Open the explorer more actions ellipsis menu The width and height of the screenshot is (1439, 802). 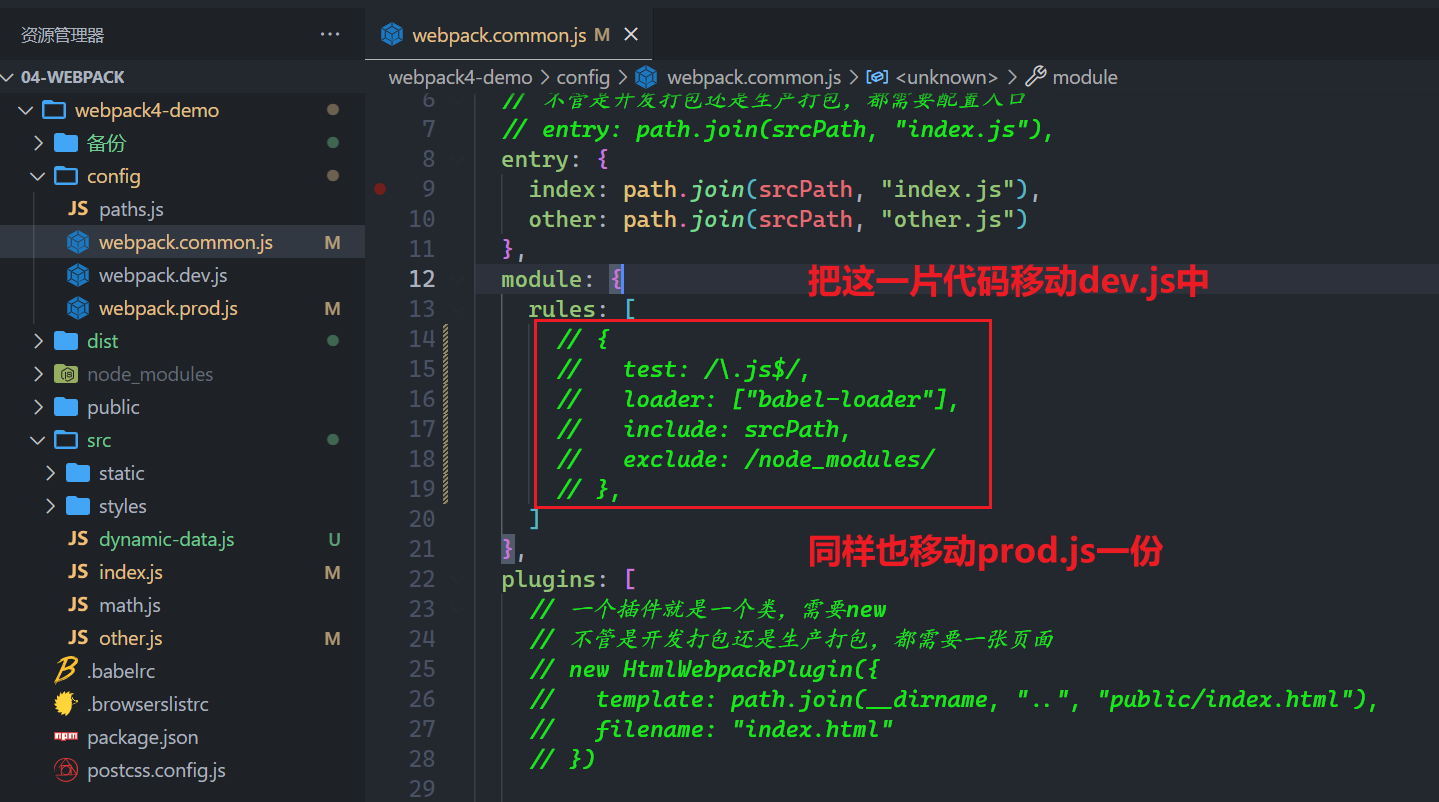pyautogui.click(x=330, y=35)
